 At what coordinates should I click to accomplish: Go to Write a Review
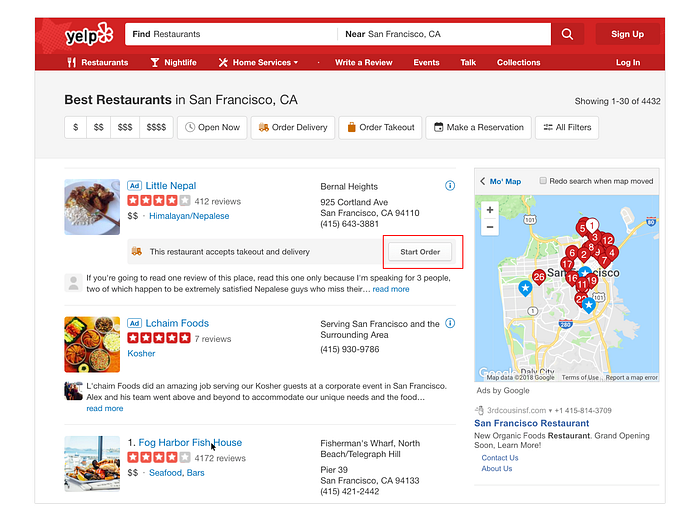[364, 63]
